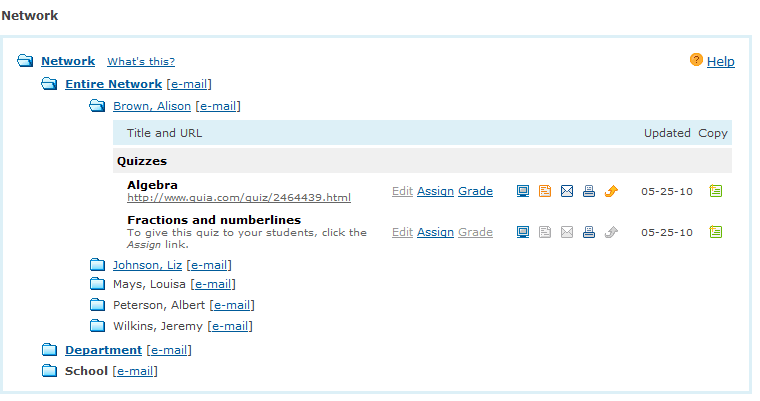Screen dimensions: 760x401
Task: Click Grade link for the Algebra quiz
Action: [475, 191]
